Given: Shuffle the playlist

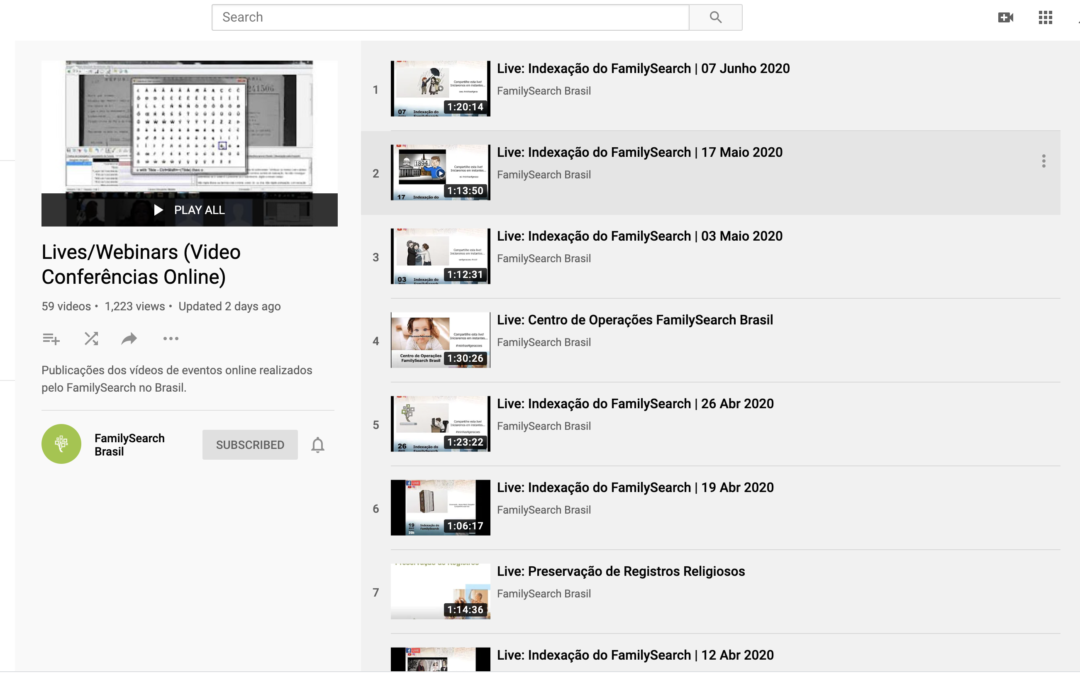Looking at the screenshot, I should (x=91, y=338).
